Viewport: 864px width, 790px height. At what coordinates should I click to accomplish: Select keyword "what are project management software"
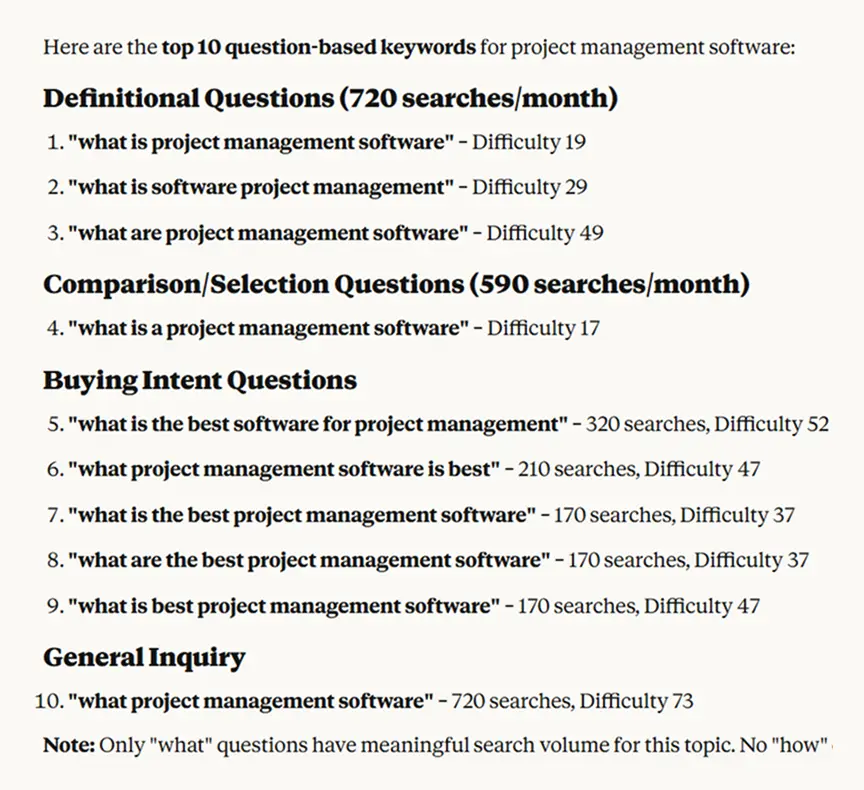coord(268,234)
